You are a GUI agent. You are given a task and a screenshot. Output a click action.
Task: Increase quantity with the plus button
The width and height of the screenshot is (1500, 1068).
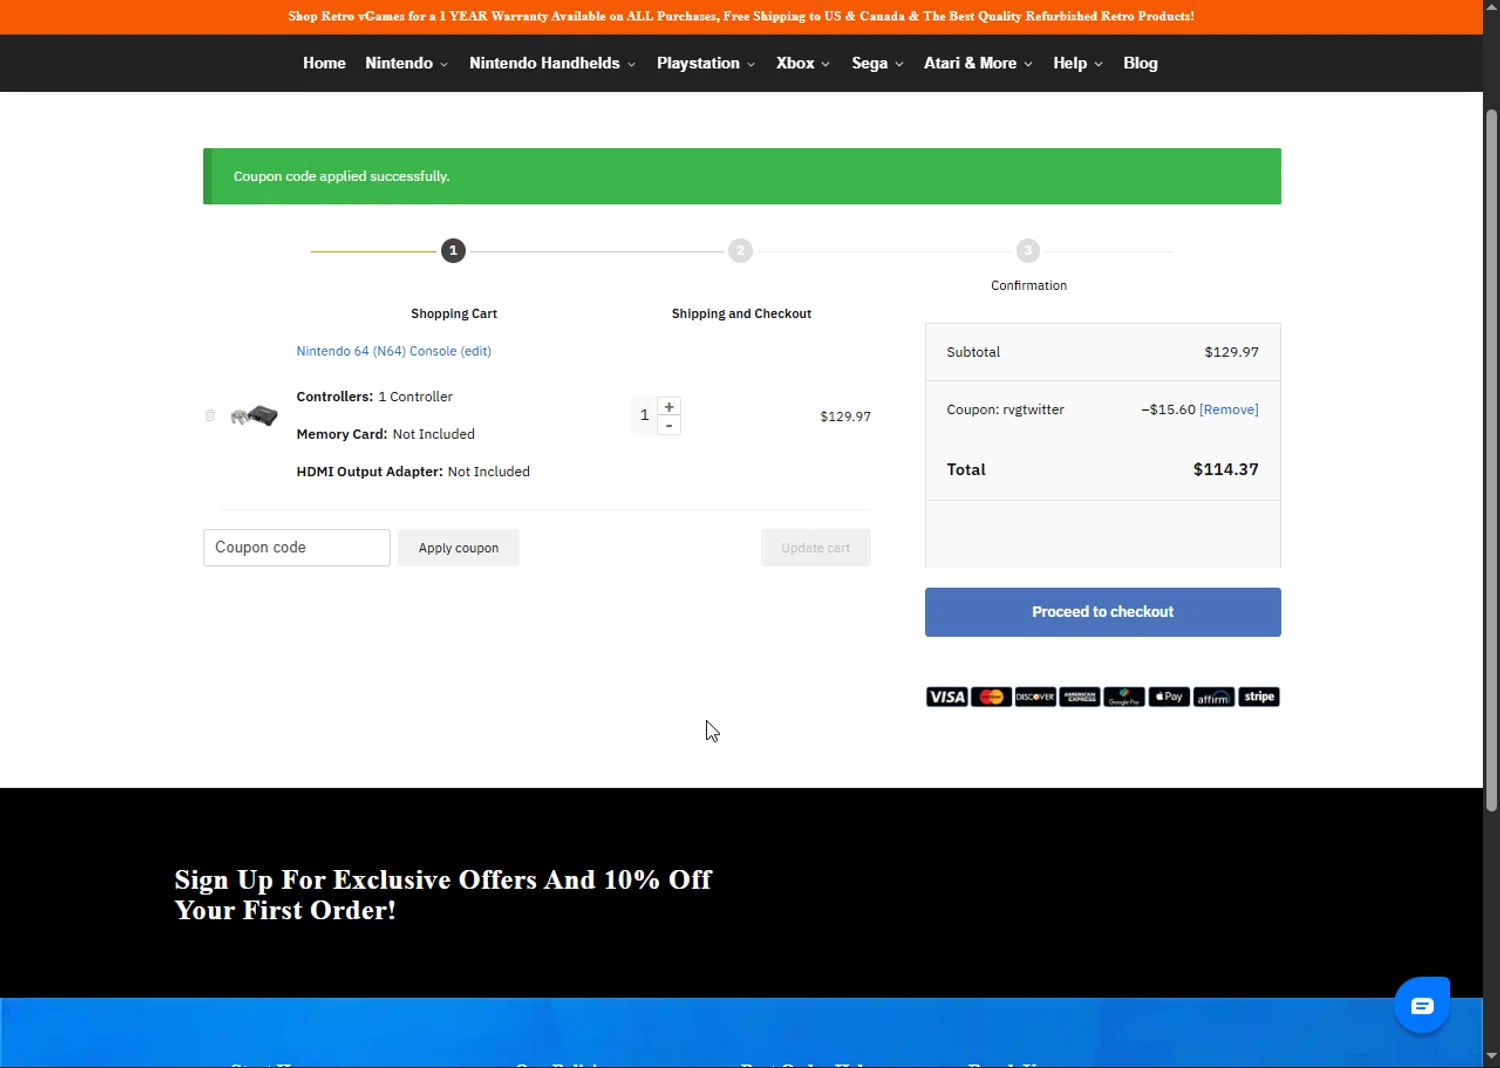click(669, 407)
